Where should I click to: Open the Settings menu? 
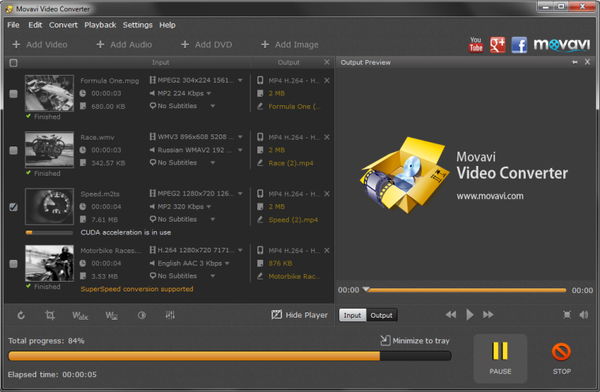click(x=137, y=25)
